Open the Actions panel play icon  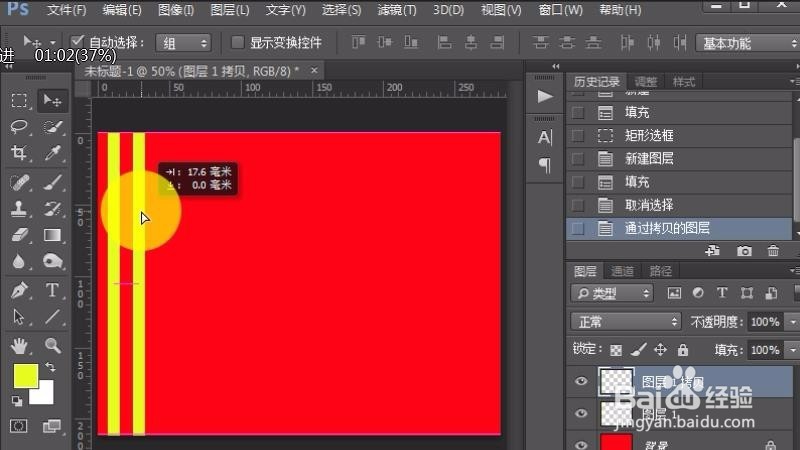544,96
